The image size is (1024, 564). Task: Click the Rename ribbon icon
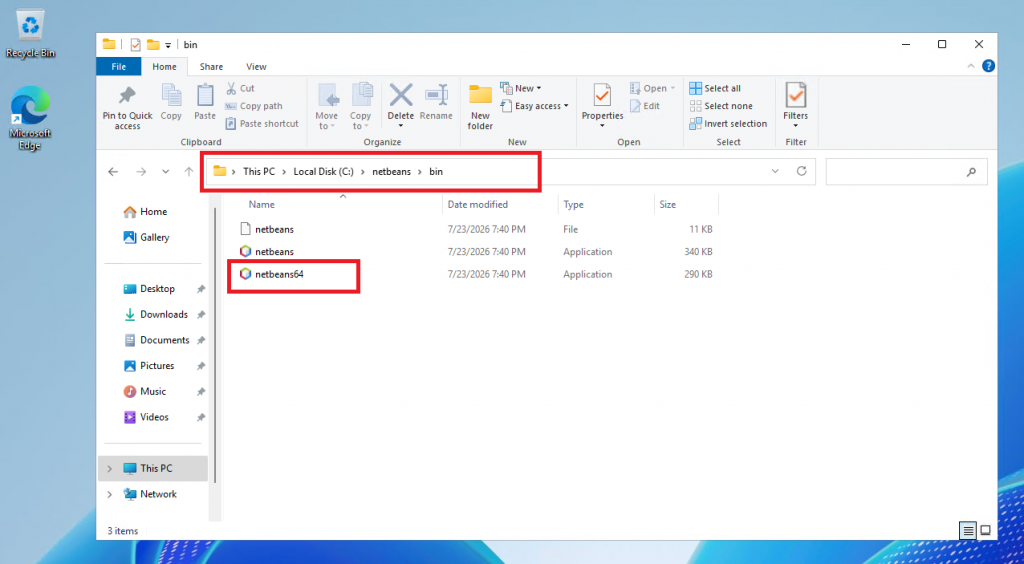pos(436,95)
